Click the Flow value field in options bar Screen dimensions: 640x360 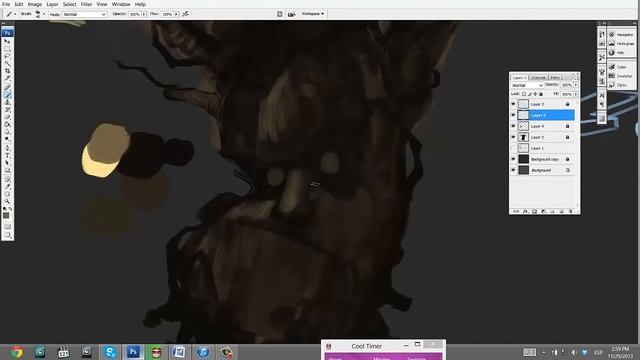167,14
